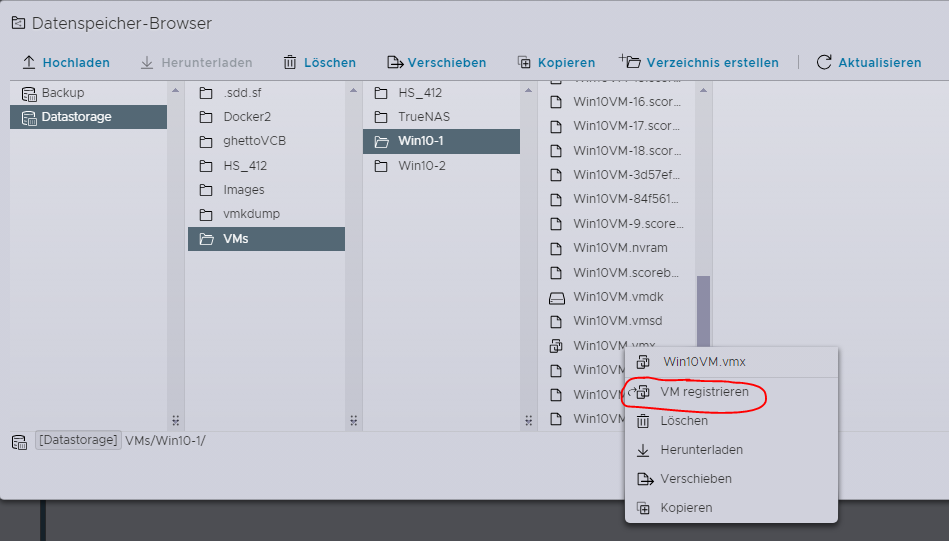Open the Win10-2 folder
The height and width of the screenshot is (541, 949).
pos(421,166)
